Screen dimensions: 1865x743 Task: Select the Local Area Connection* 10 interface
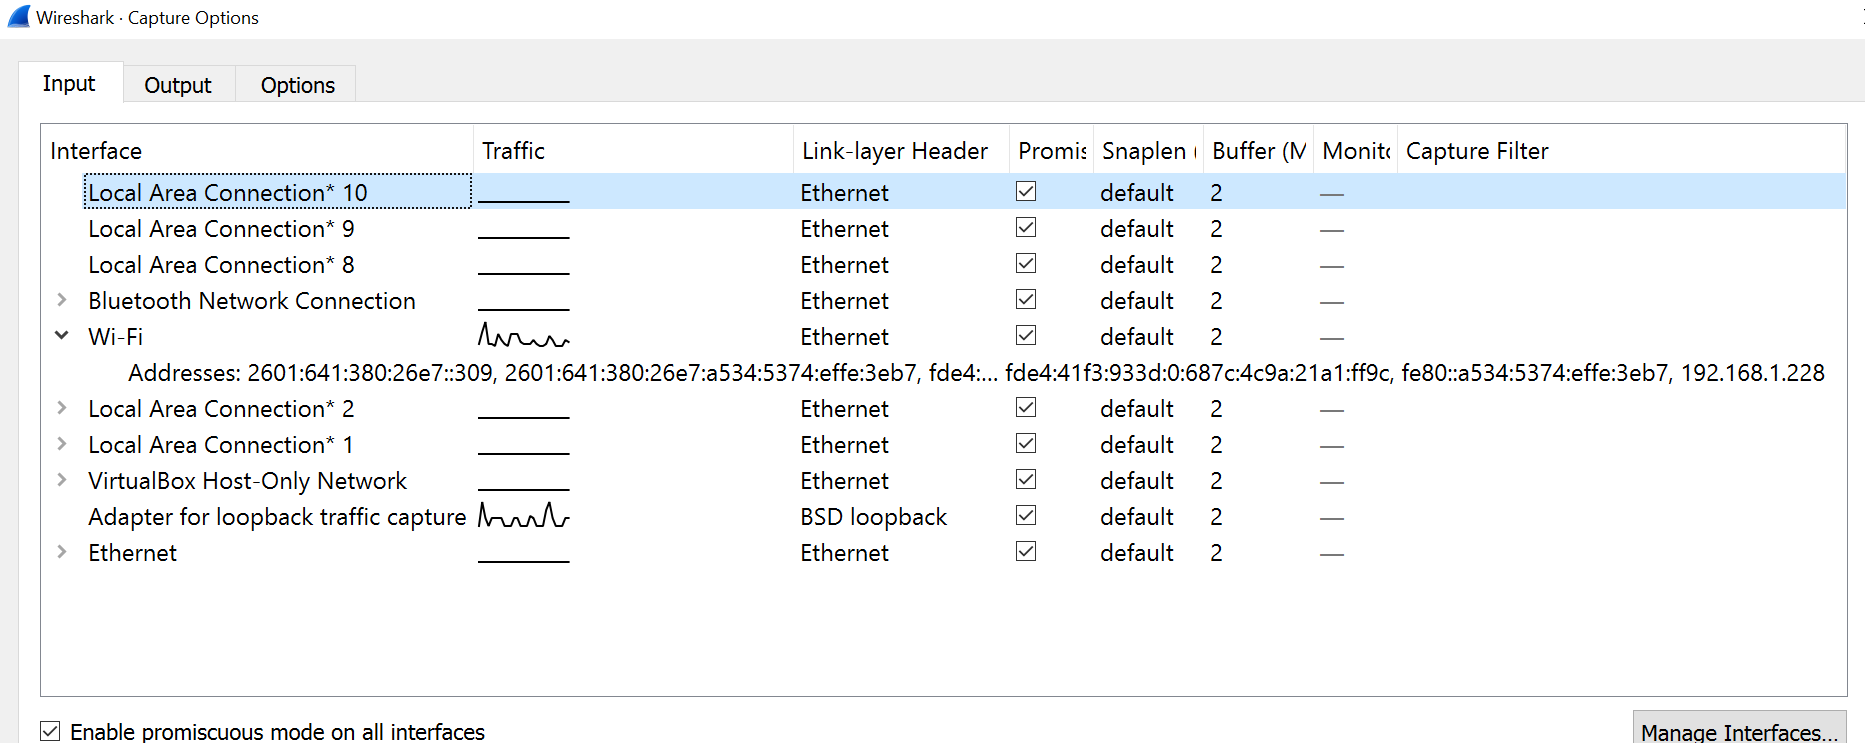228,192
